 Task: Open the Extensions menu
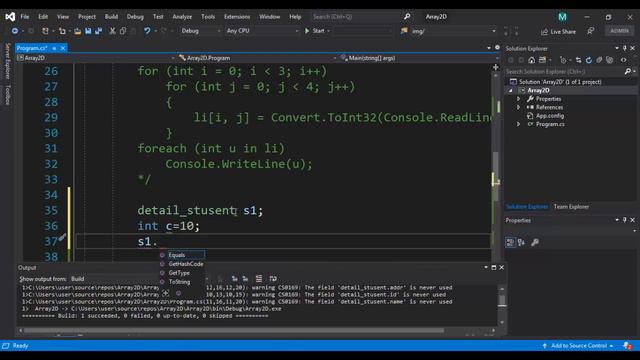pyautogui.click(x=237, y=17)
